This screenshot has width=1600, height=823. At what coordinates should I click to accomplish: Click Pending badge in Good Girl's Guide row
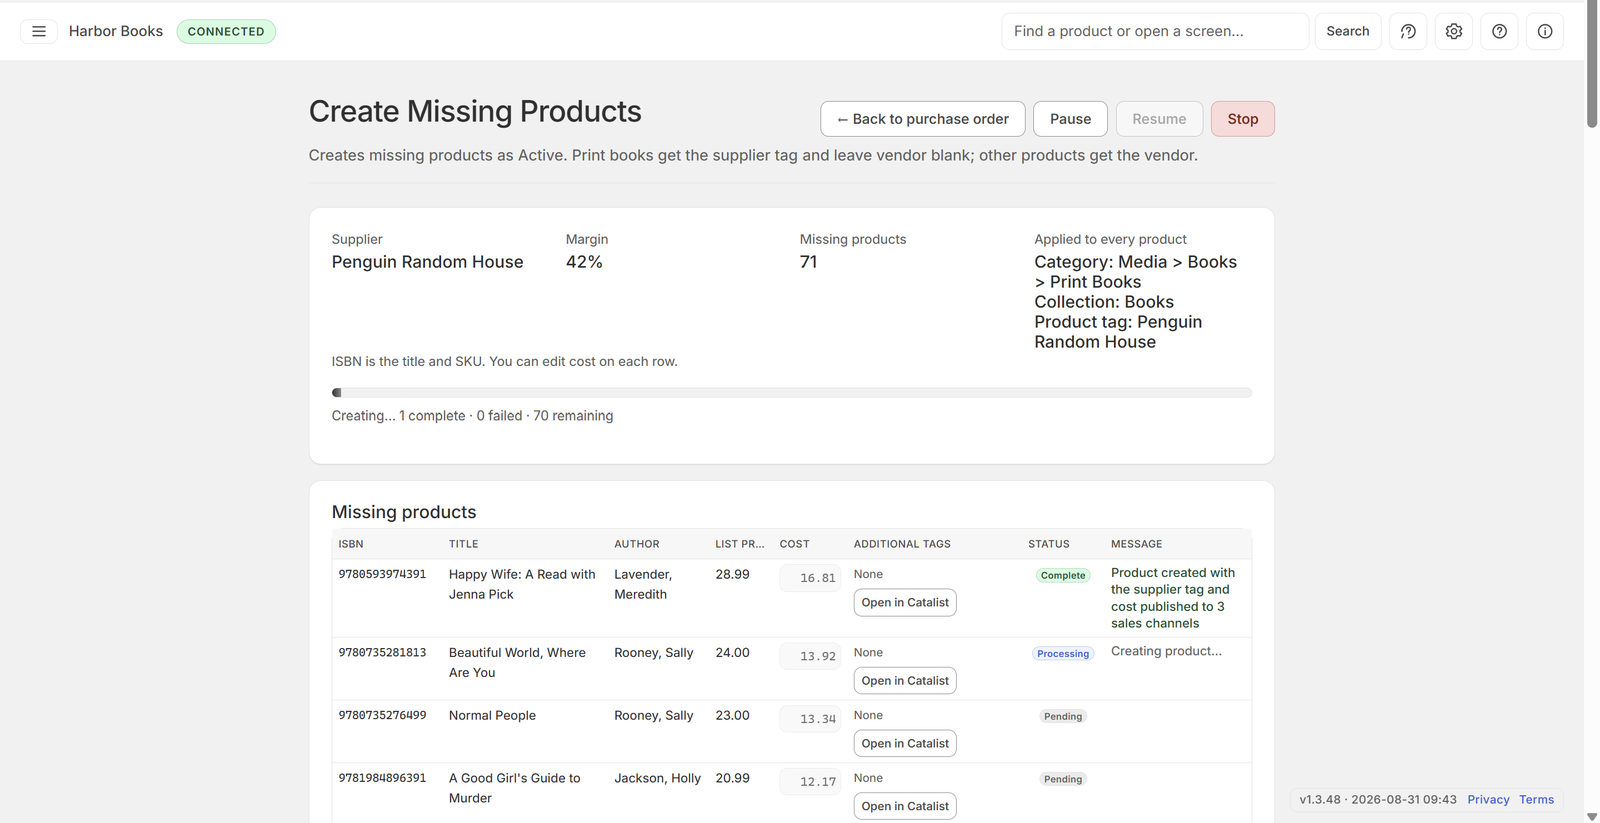(x=1063, y=779)
